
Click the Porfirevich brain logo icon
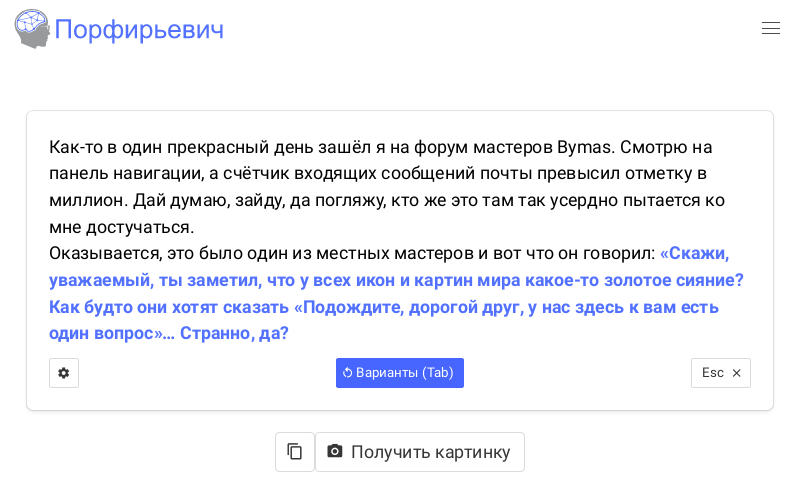coord(32,29)
